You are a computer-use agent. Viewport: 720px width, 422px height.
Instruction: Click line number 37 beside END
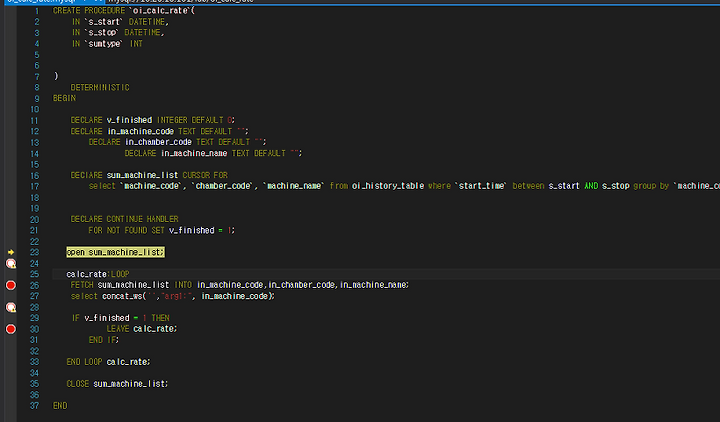tap(34, 406)
